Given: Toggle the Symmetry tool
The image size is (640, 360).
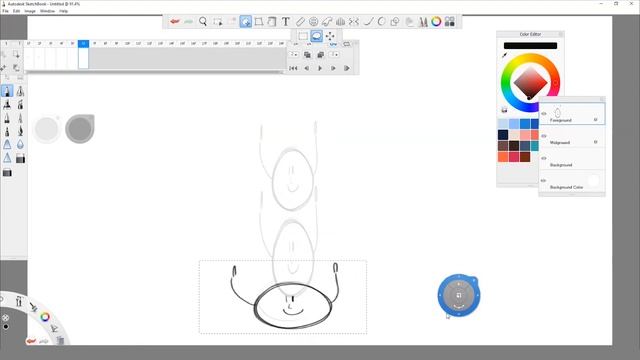Looking at the screenshot, I should [354, 22].
